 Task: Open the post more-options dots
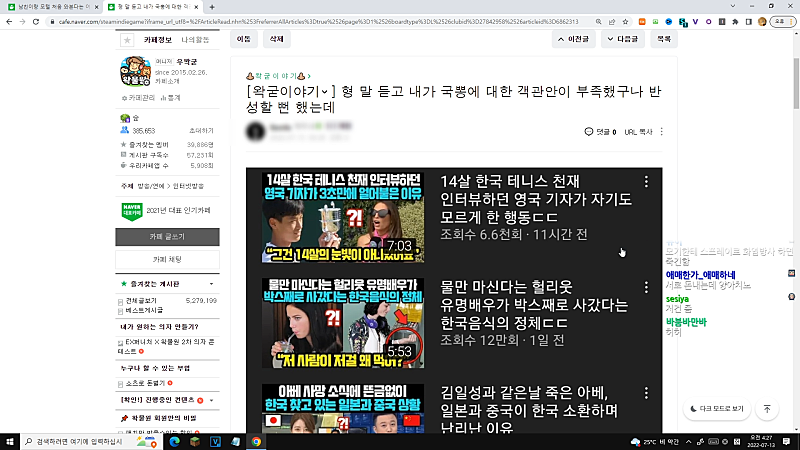pyautogui.click(x=662, y=132)
